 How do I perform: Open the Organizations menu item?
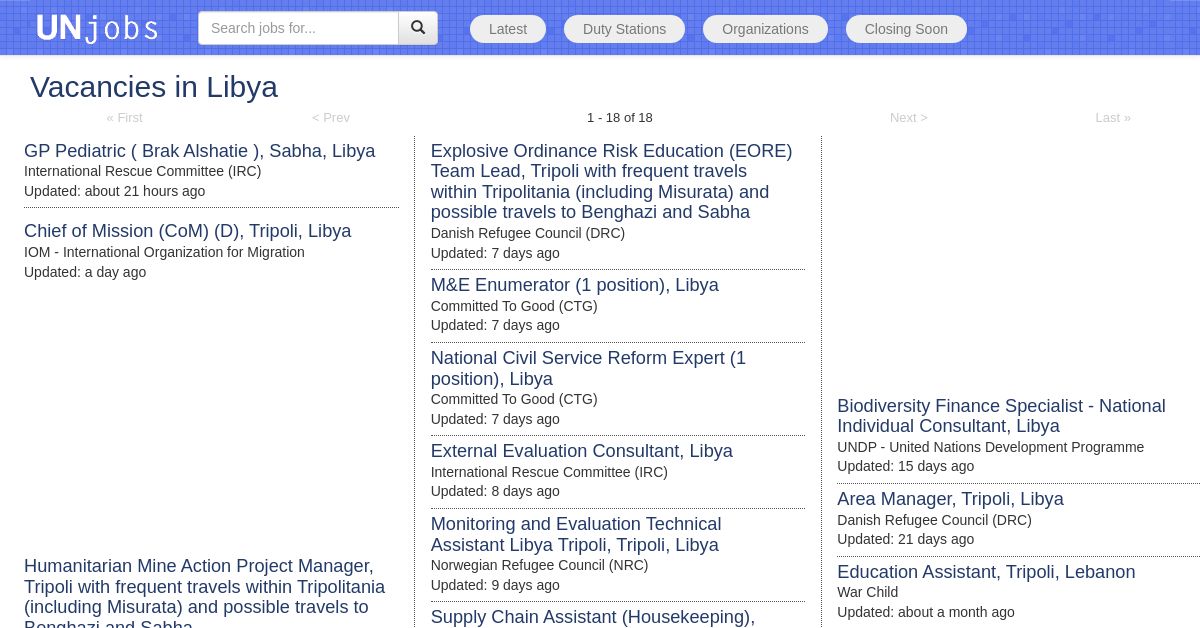[x=765, y=29]
